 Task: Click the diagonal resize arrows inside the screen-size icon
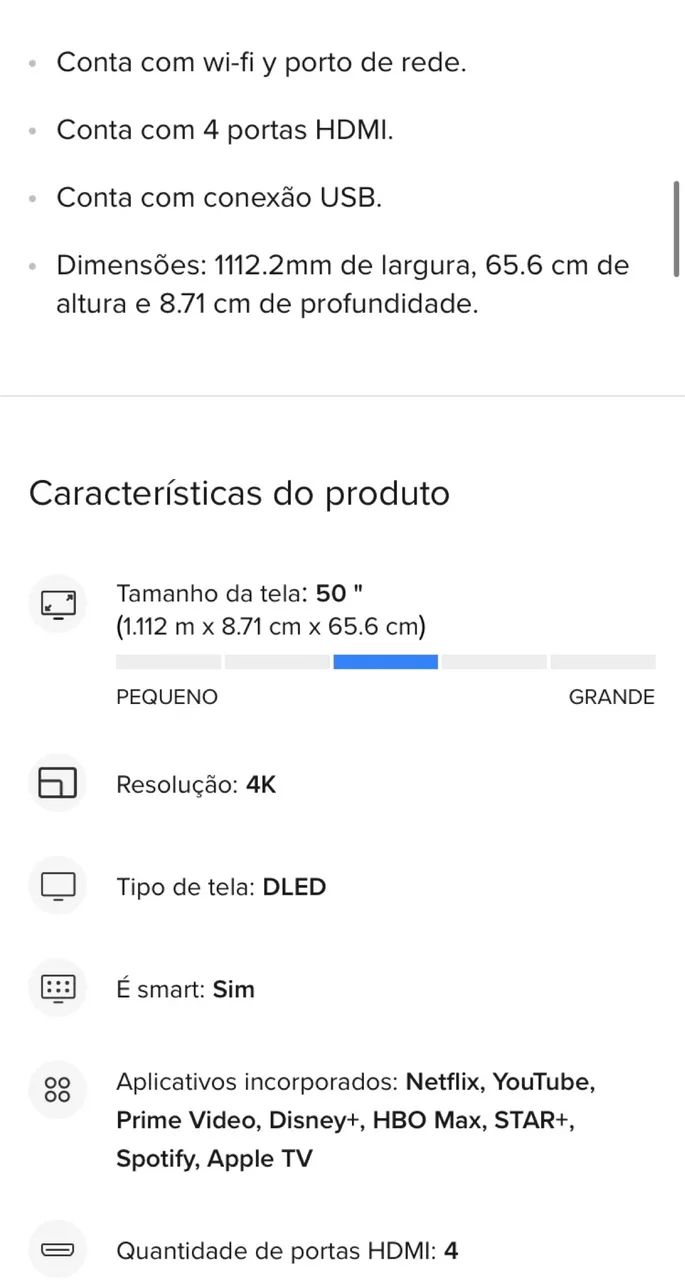(x=57, y=604)
